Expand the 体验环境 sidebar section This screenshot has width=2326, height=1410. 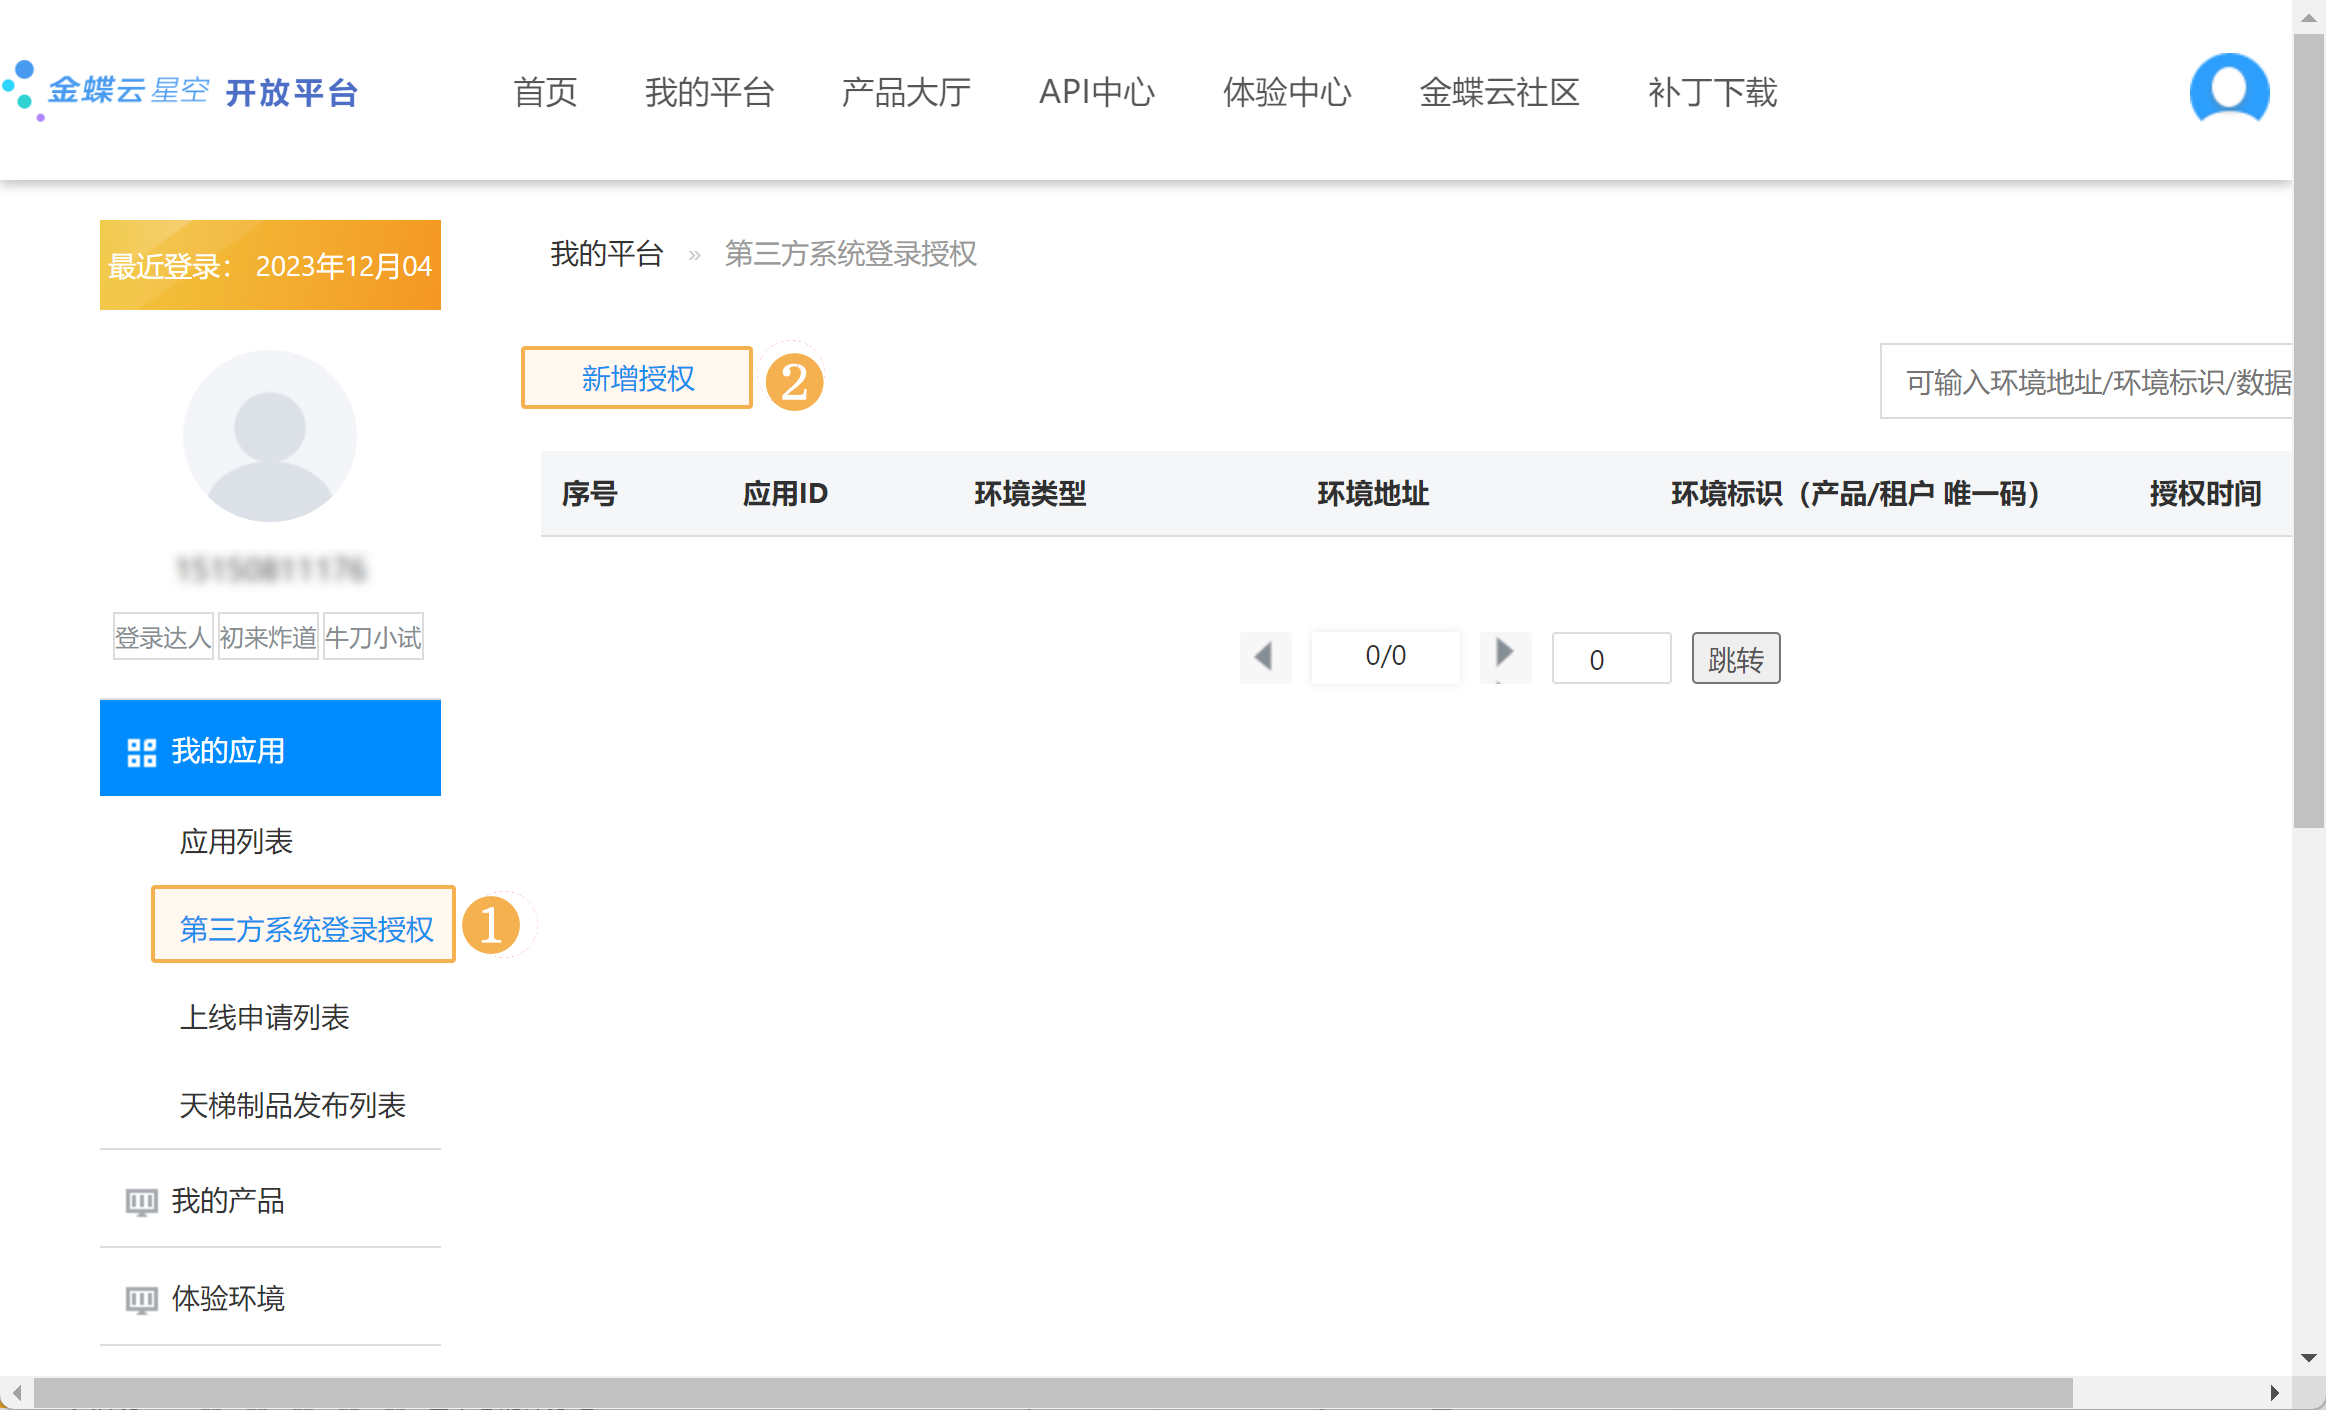(x=228, y=1298)
